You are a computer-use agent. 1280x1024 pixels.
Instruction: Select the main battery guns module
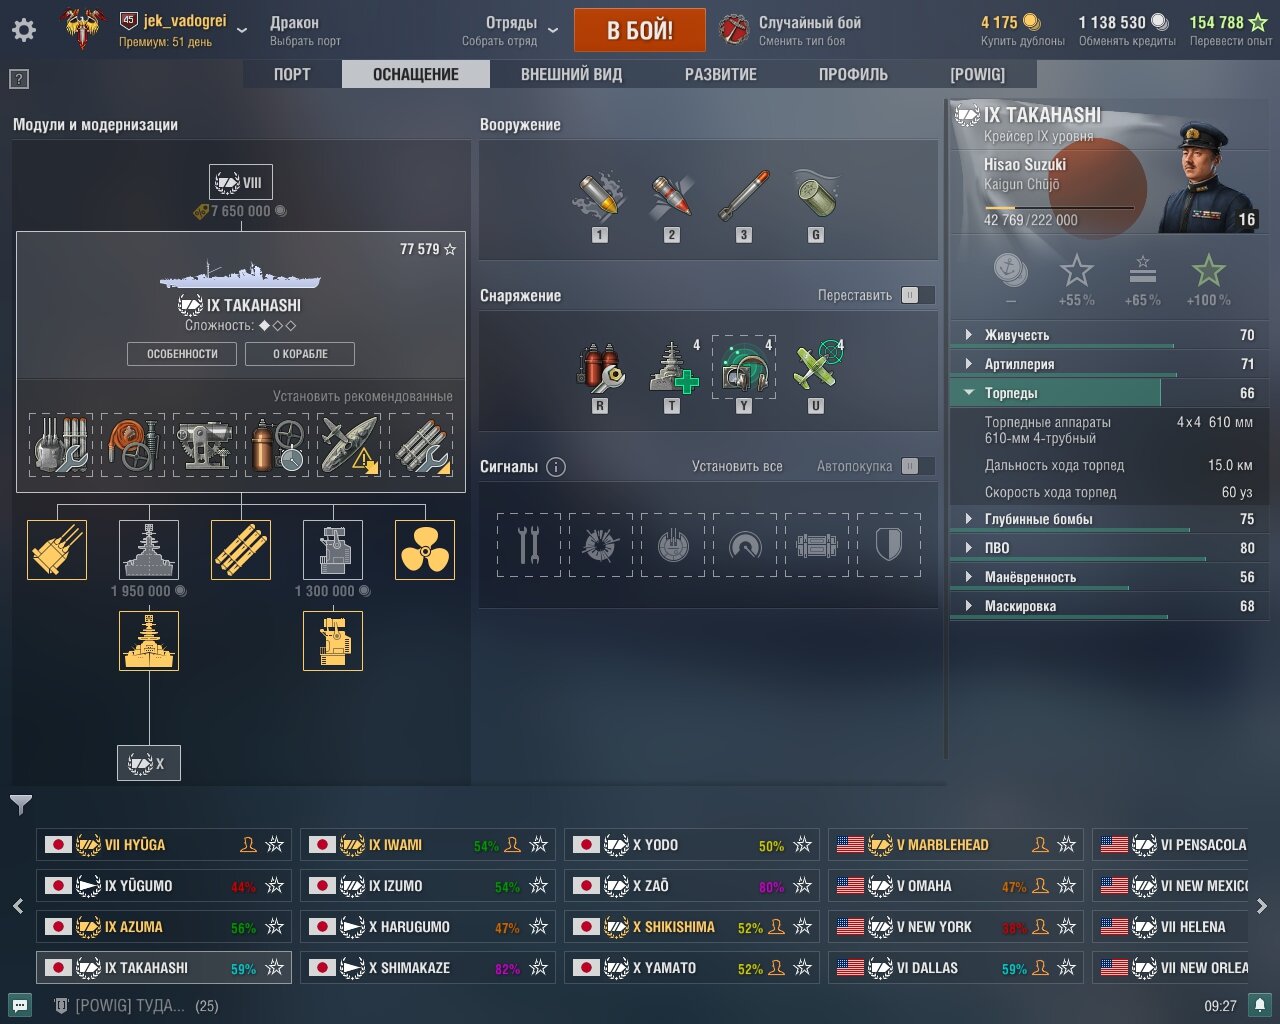pyautogui.click(x=57, y=549)
